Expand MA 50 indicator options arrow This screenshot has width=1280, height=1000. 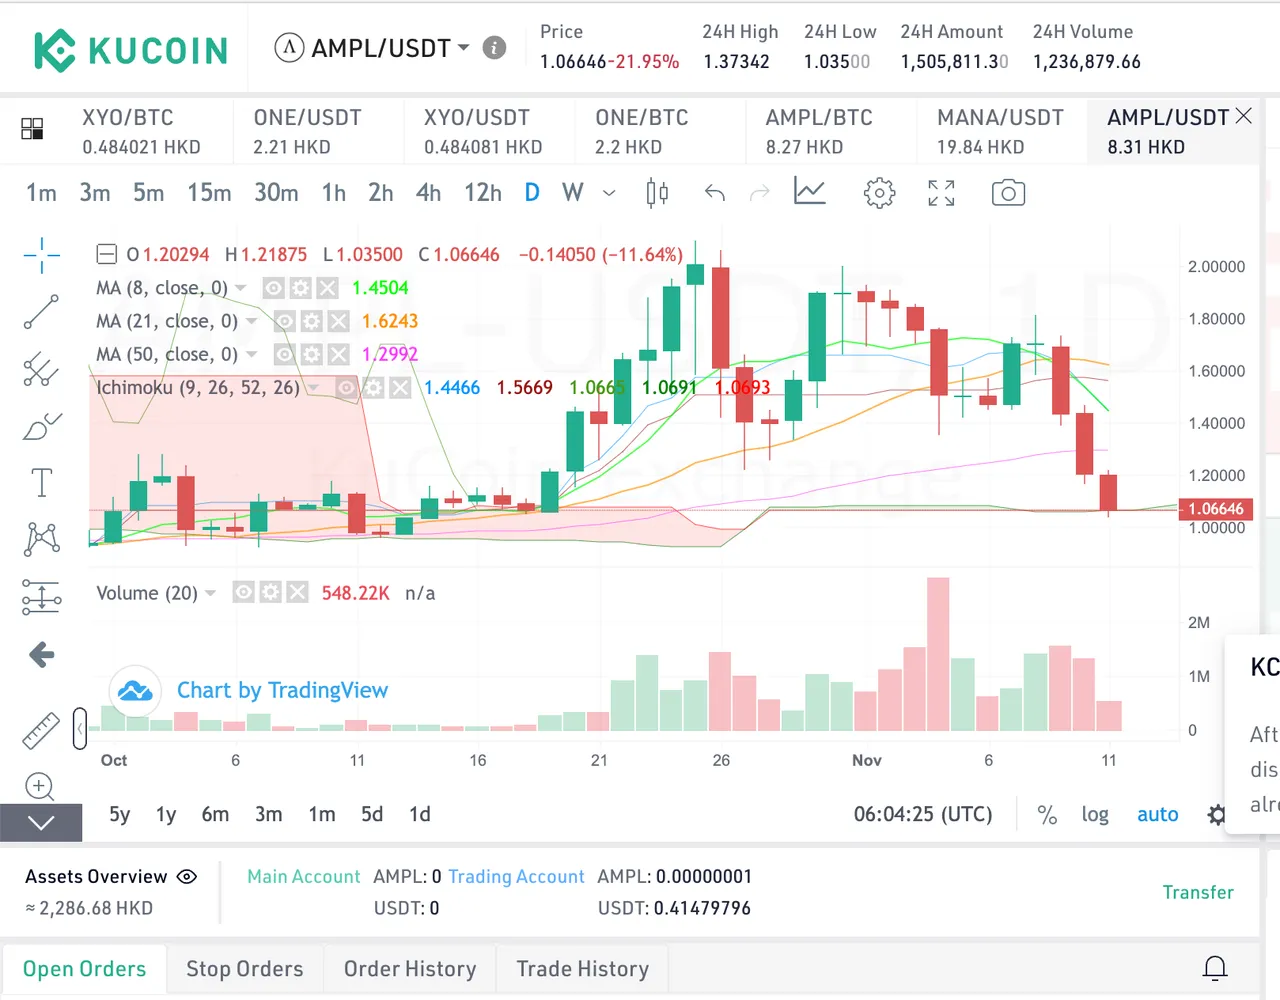pos(251,355)
